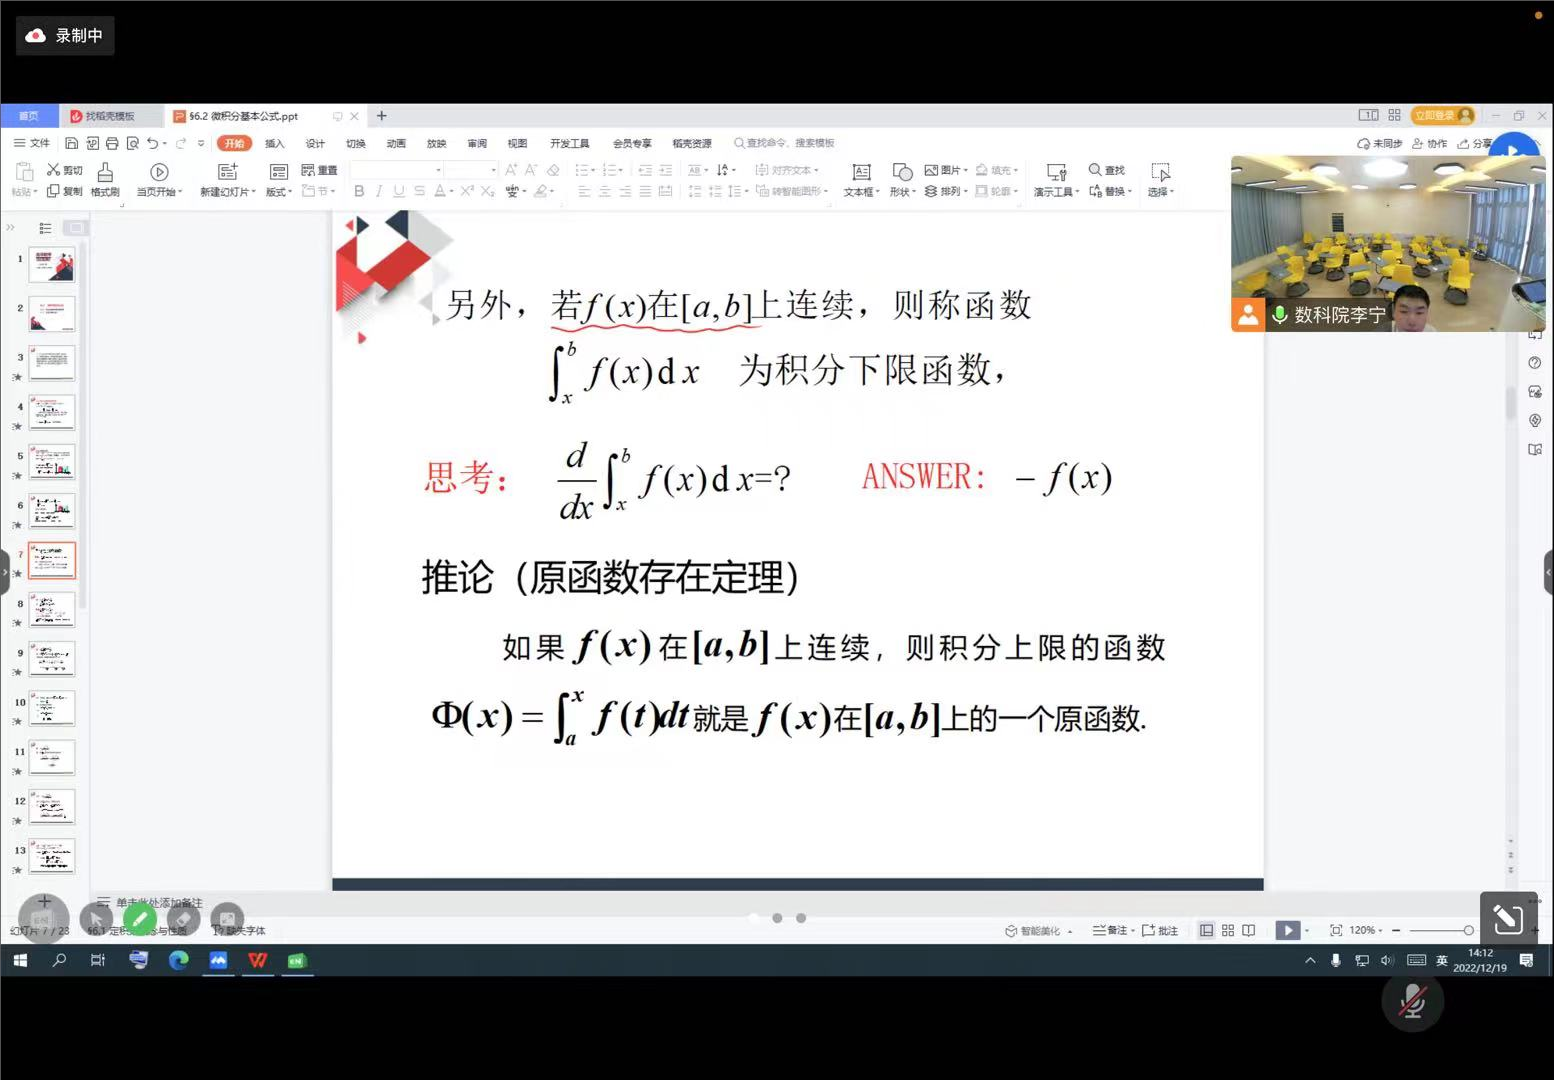
Task: Open the font size dropdown
Action: click(x=493, y=170)
